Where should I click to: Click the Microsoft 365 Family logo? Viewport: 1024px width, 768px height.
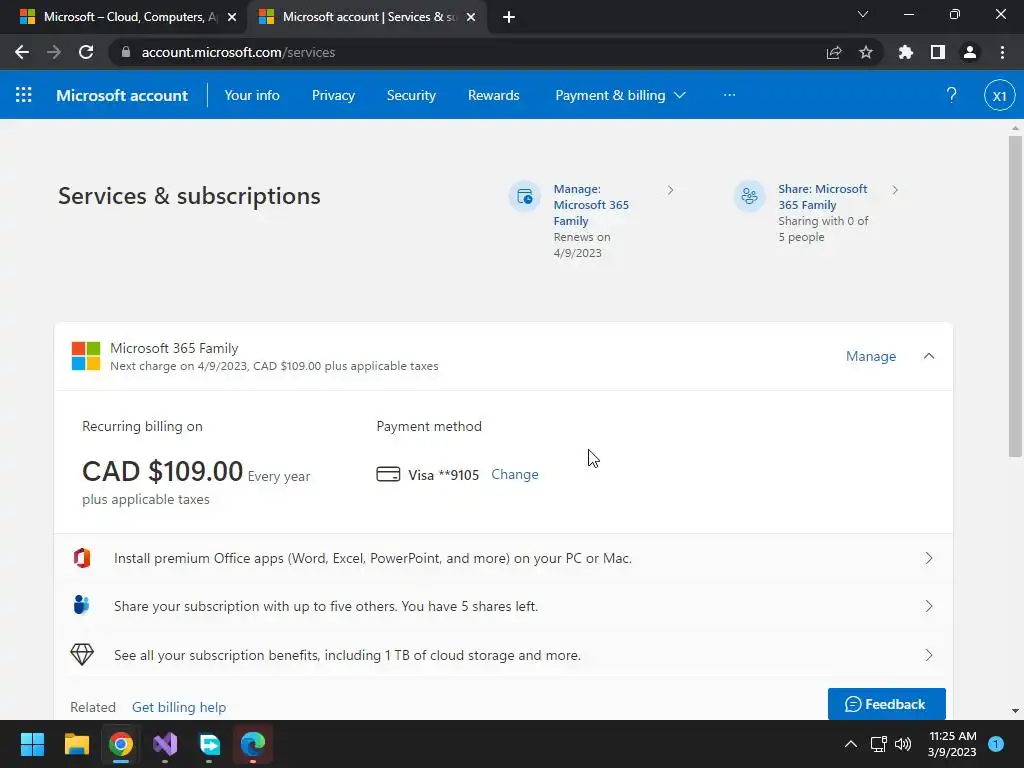pos(86,356)
